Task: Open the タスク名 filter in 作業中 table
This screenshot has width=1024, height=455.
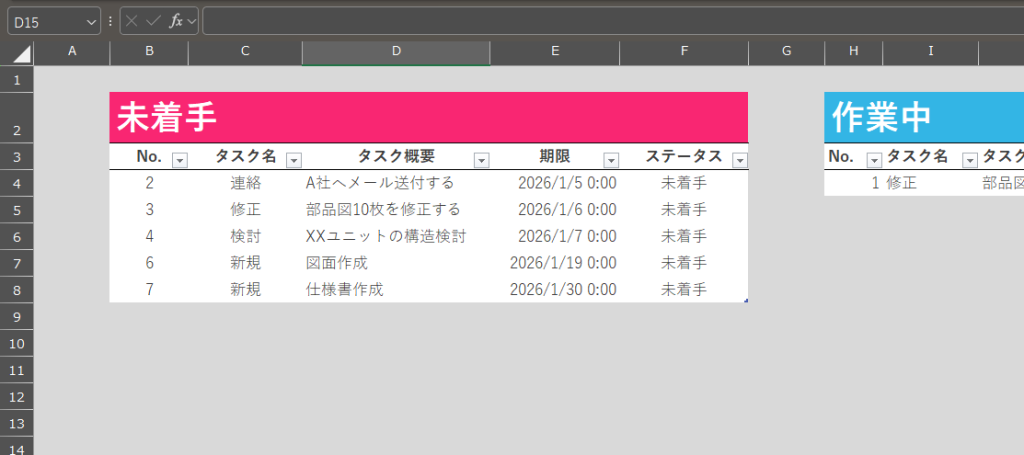Action: point(969,160)
